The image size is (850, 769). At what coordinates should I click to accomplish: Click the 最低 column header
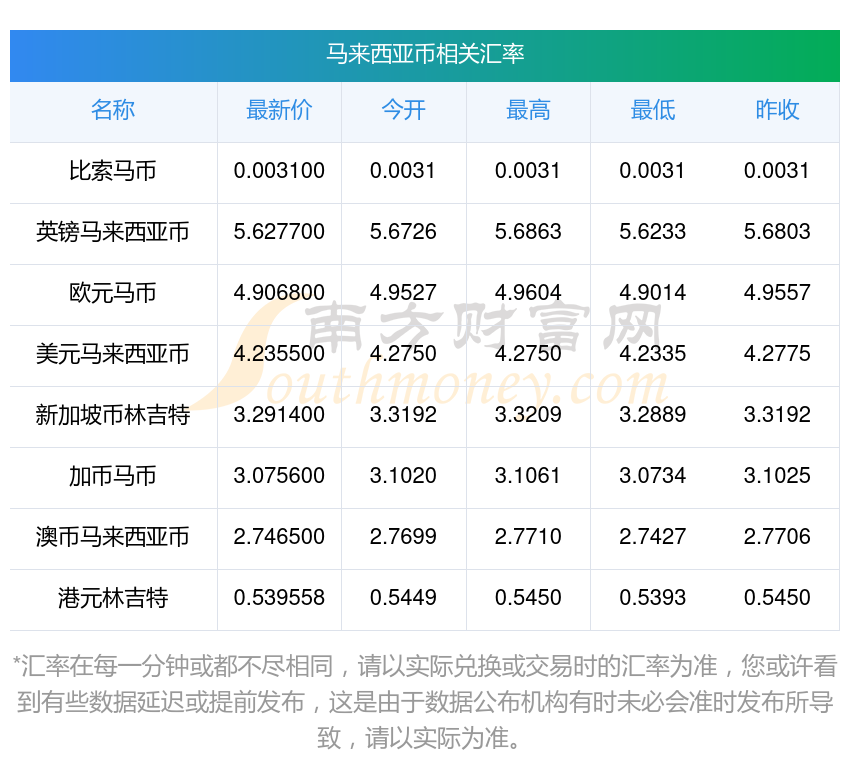click(653, 111)
